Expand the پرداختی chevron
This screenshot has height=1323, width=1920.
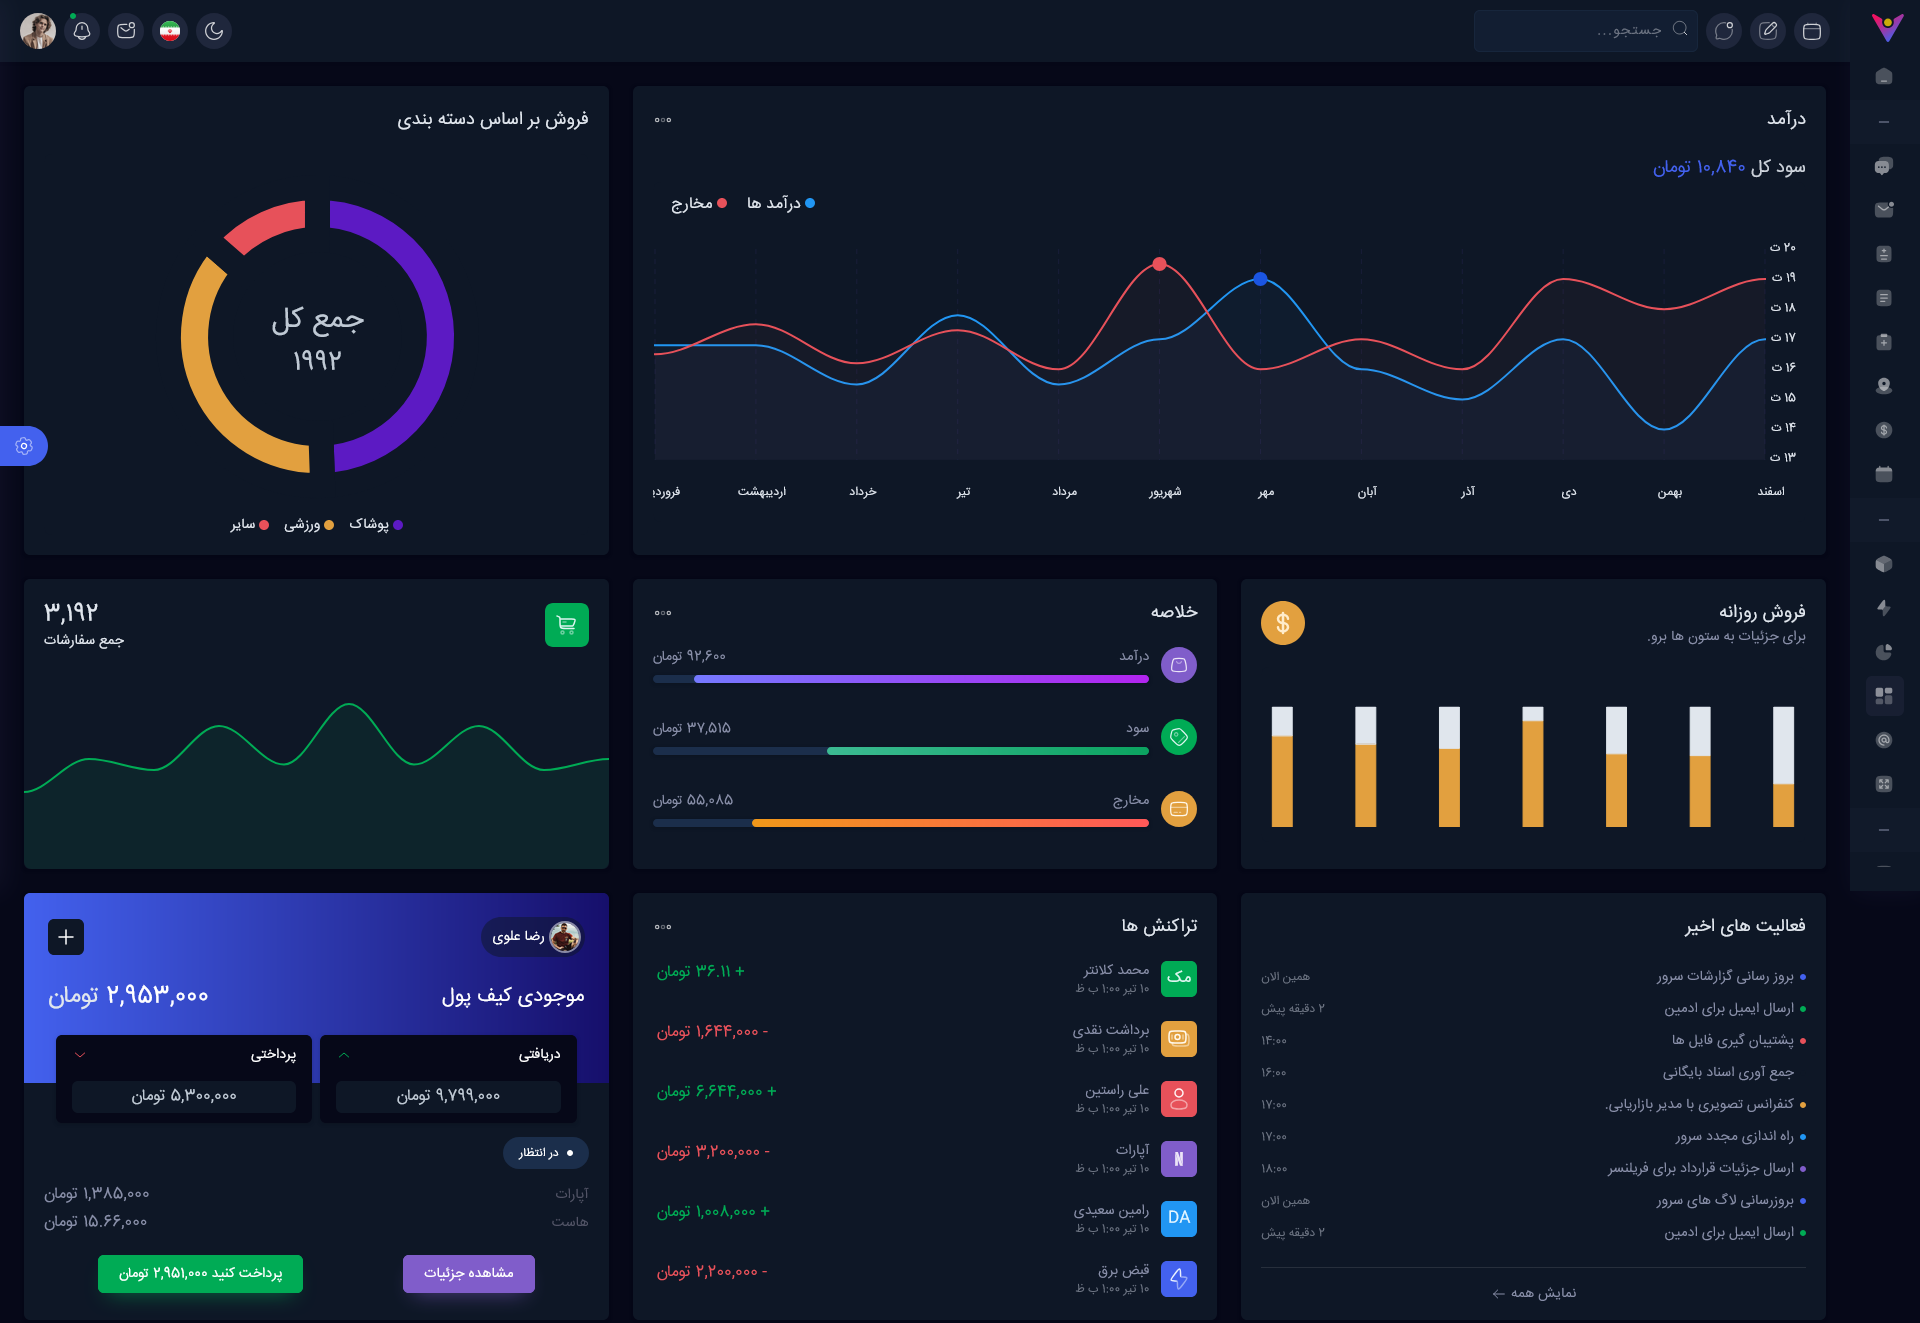(80, 1055)
